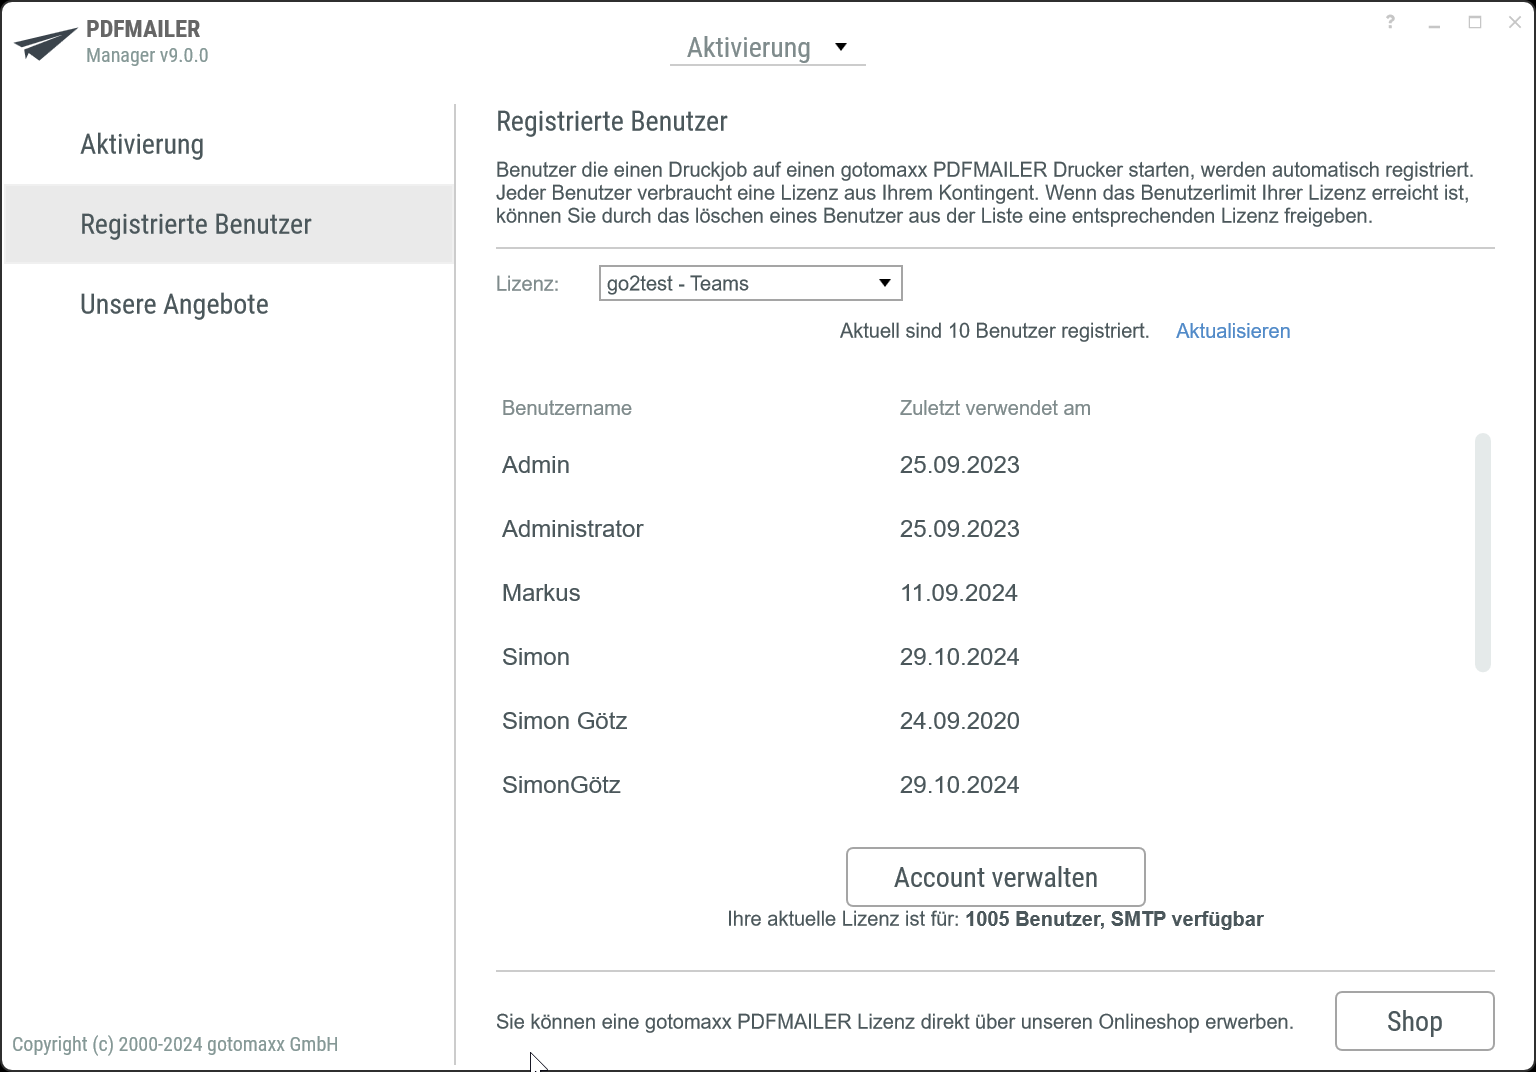
Task: Open Unsere Angebote in the sidebar
Action: (x=229, y=304)
